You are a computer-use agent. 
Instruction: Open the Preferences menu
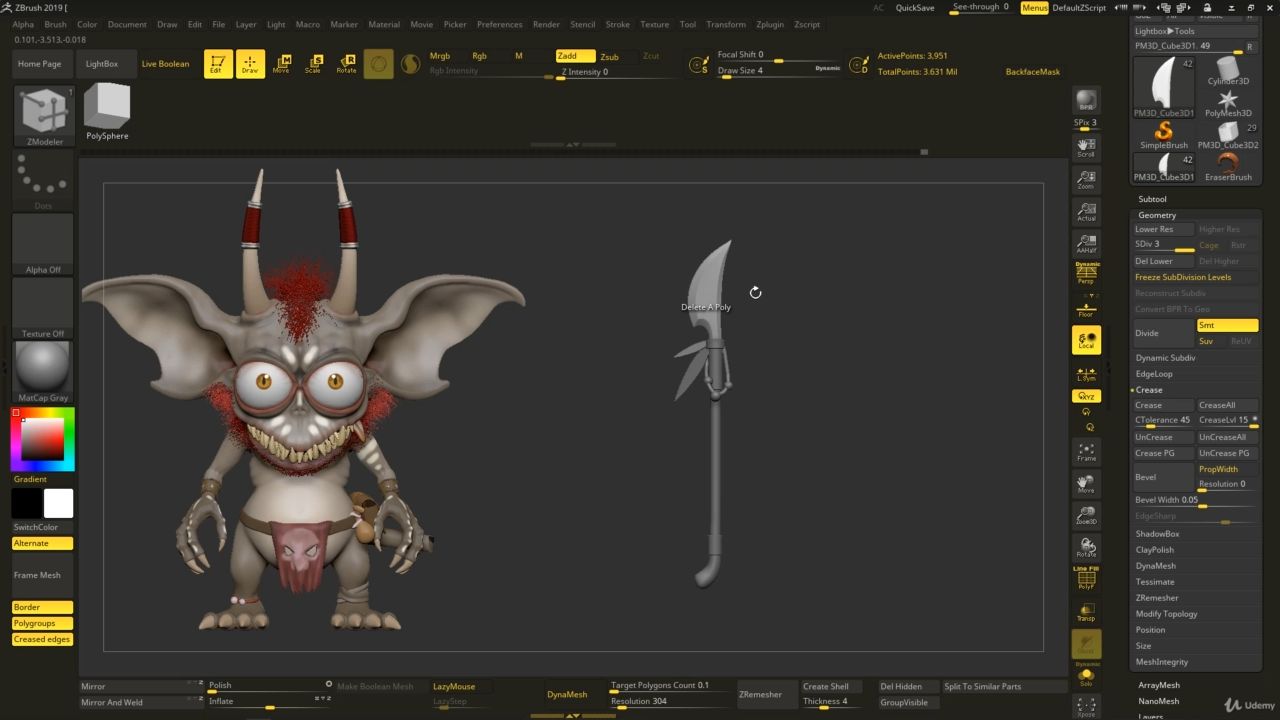[x=500, y=24]
